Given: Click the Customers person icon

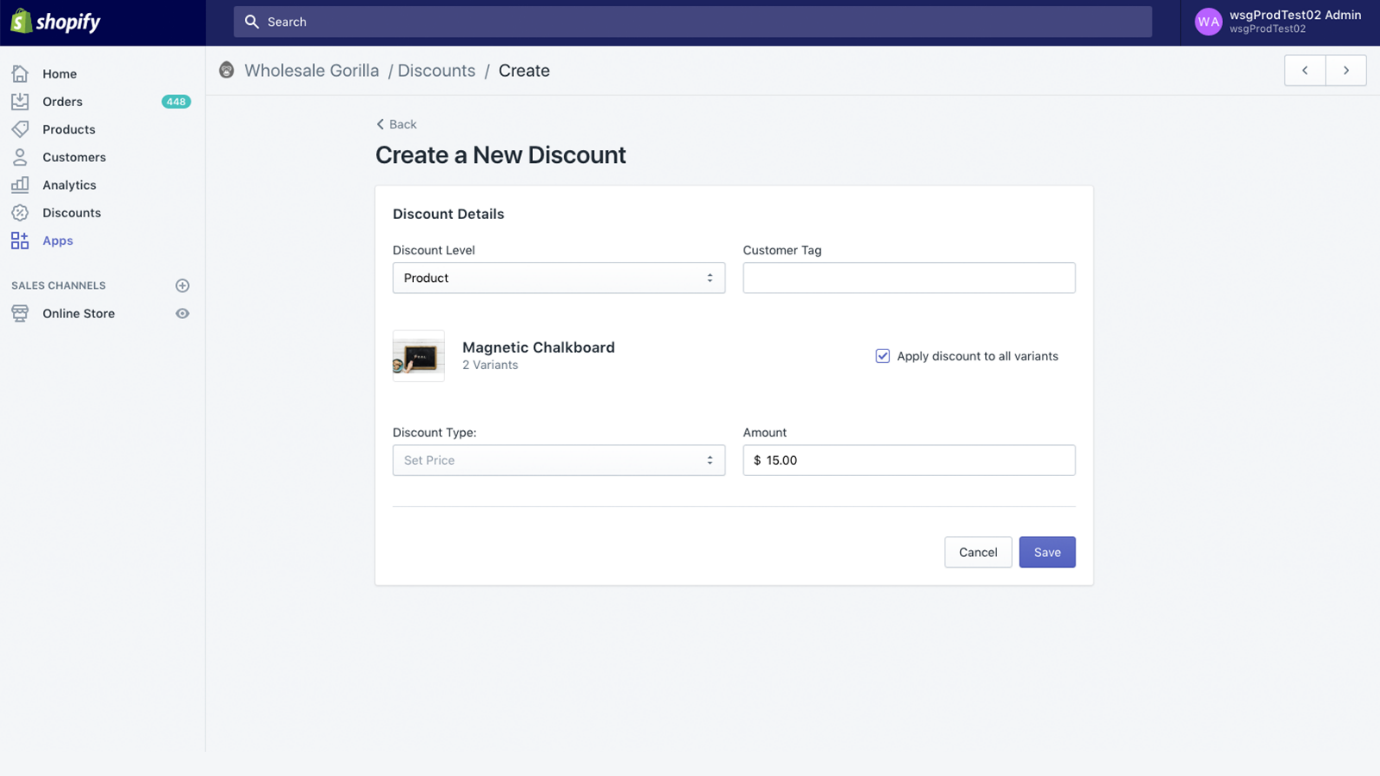Looking at the screenshot, I should pos(20,157).
